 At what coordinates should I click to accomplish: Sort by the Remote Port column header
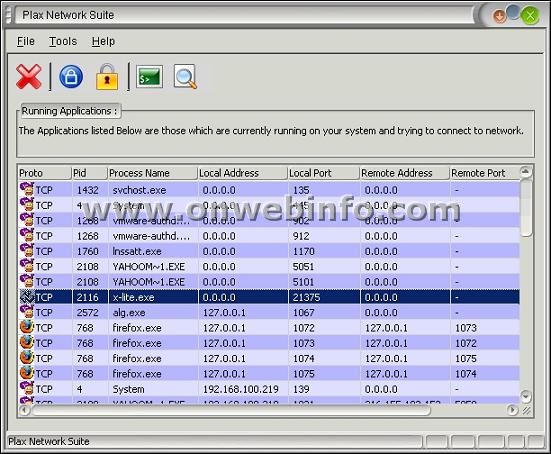(x=485, y=173)
